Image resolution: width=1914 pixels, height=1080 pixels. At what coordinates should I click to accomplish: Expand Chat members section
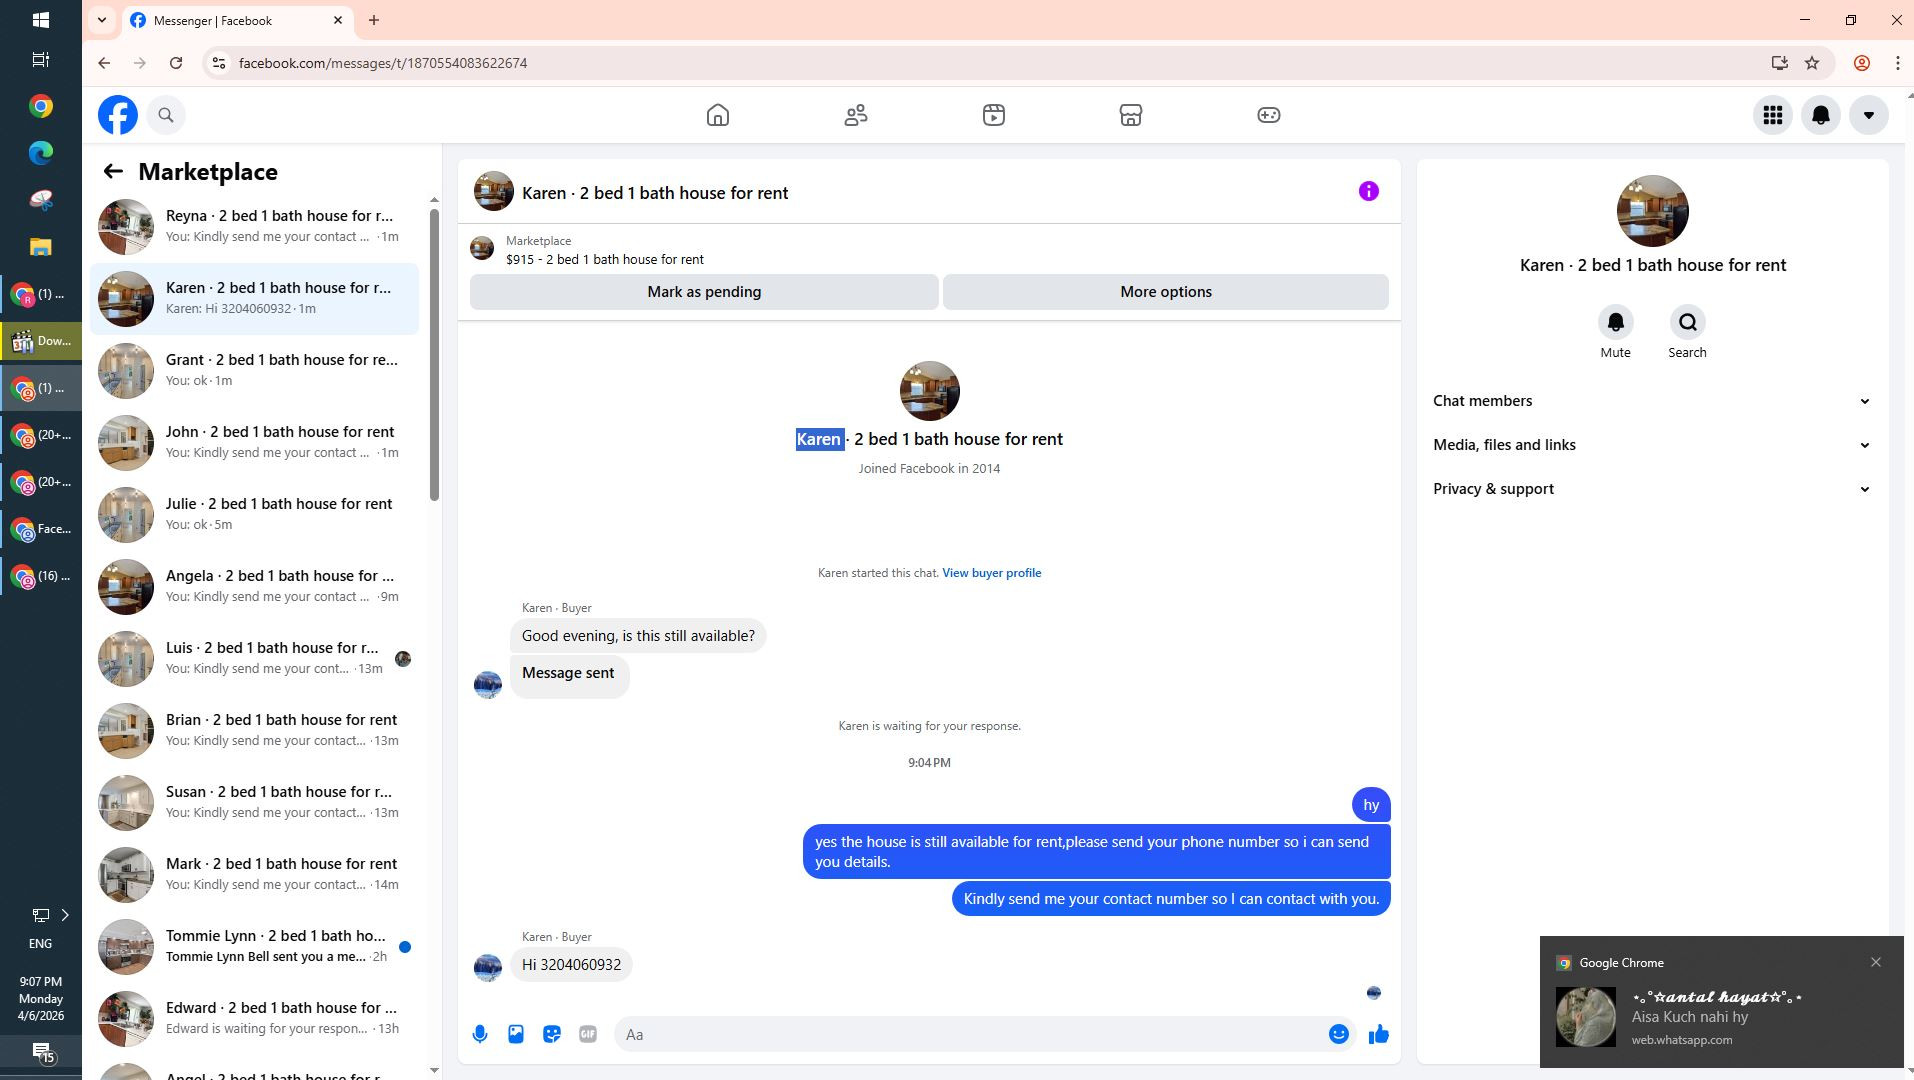1652,401
